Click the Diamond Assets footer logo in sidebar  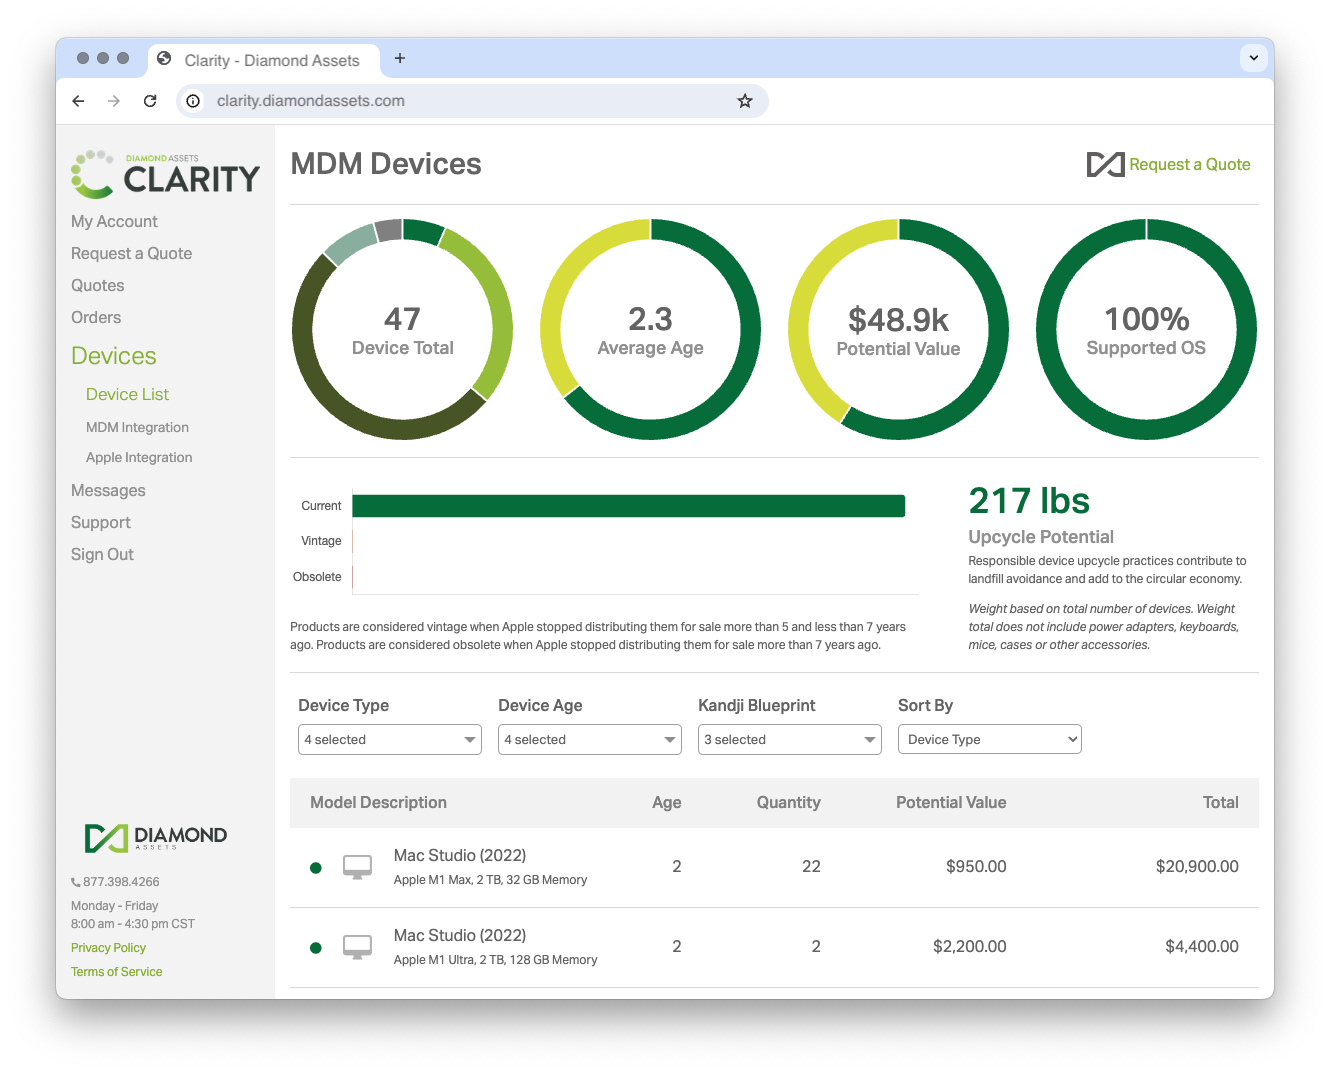click(x=156, y=837)
